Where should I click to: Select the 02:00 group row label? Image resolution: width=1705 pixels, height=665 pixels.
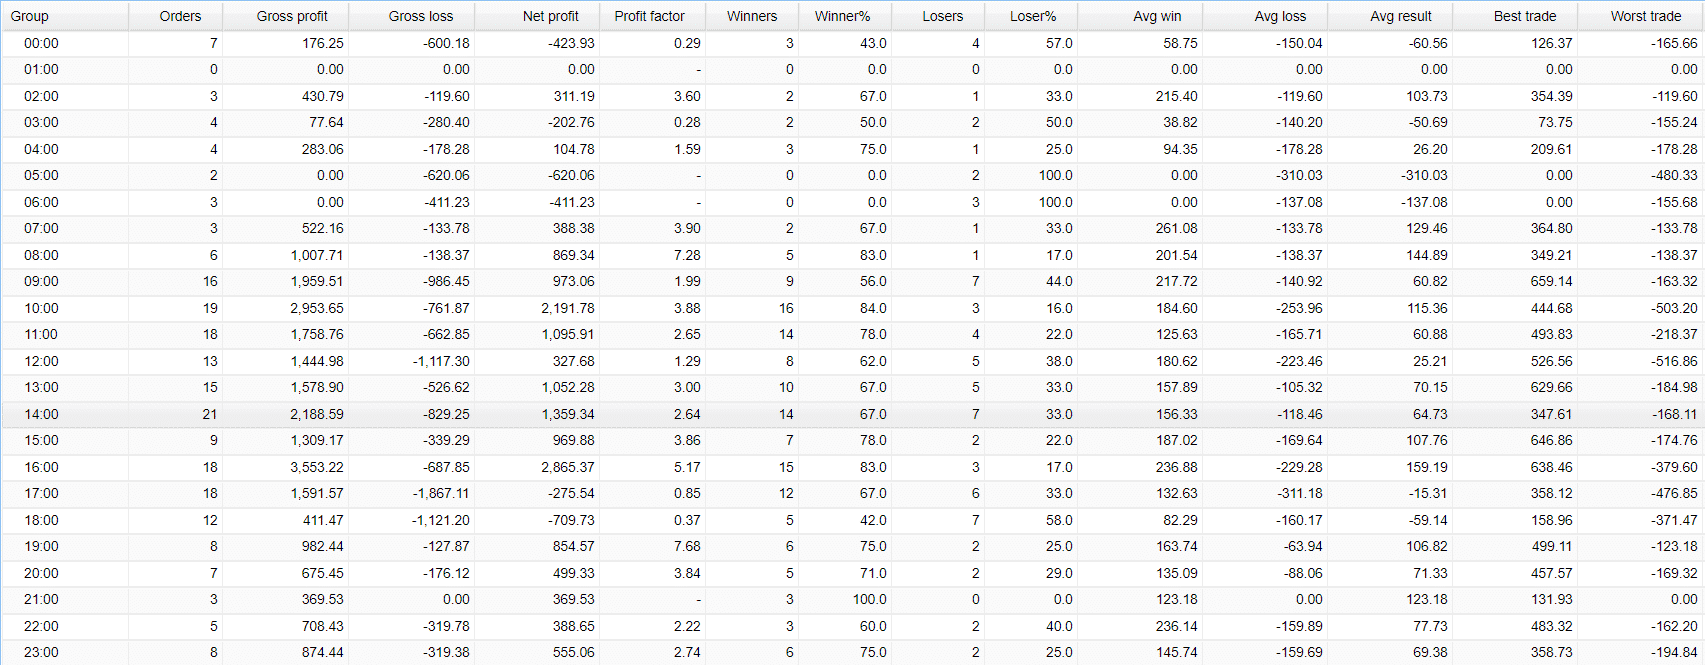[x=41, y=96]
